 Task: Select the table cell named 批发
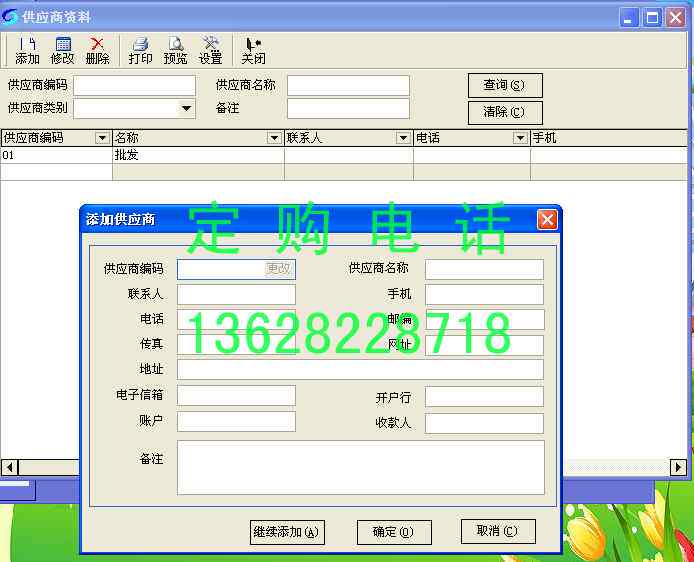pyautogui.click(x=198, y=155)
